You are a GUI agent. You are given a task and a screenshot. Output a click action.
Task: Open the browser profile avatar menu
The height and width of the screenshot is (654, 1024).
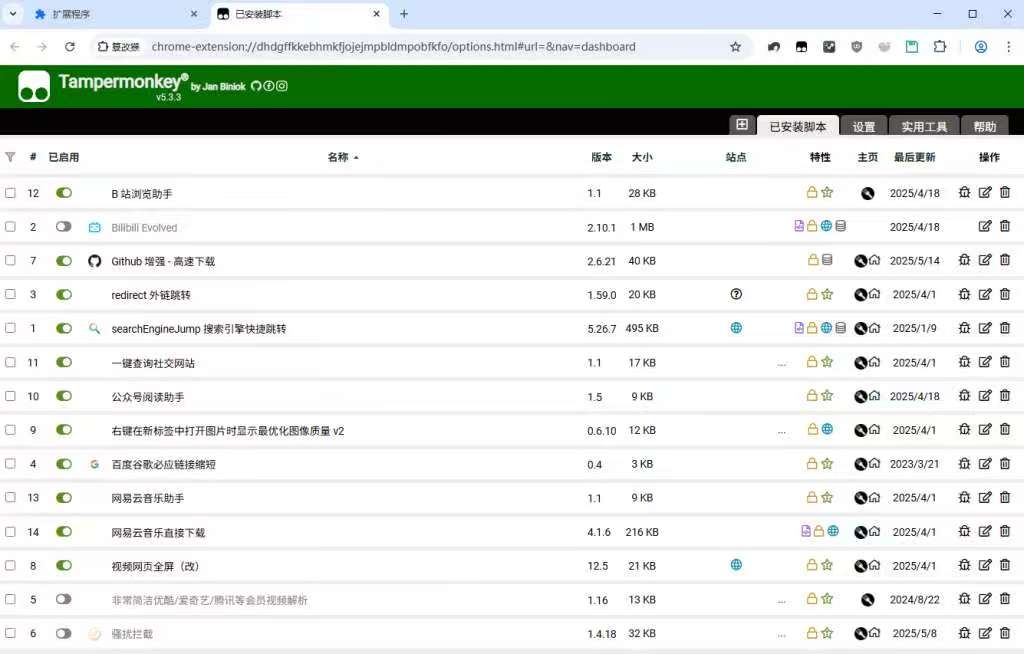[982, 46]
